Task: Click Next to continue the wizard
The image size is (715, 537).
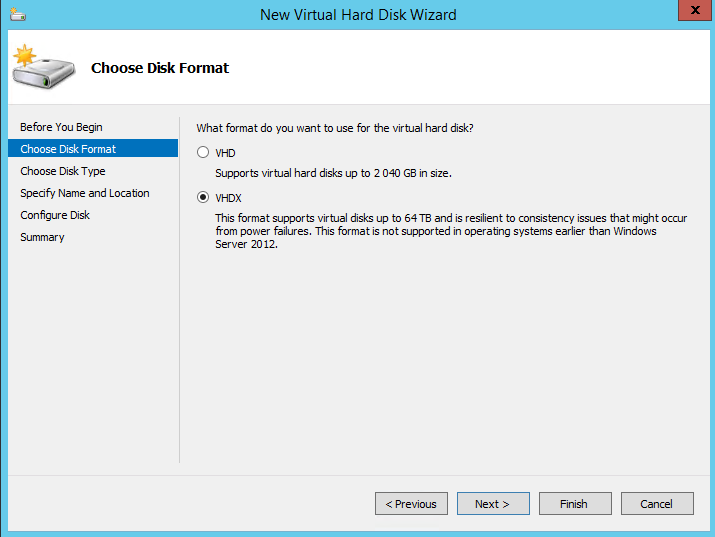Action: (x=493, y=504)
